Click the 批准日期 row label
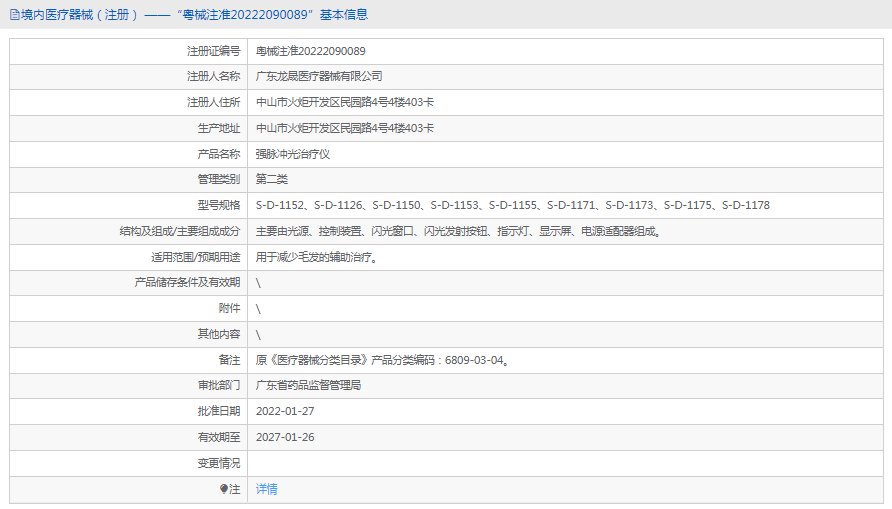Viewport: 892px width, 509px height. click(219, 411)
